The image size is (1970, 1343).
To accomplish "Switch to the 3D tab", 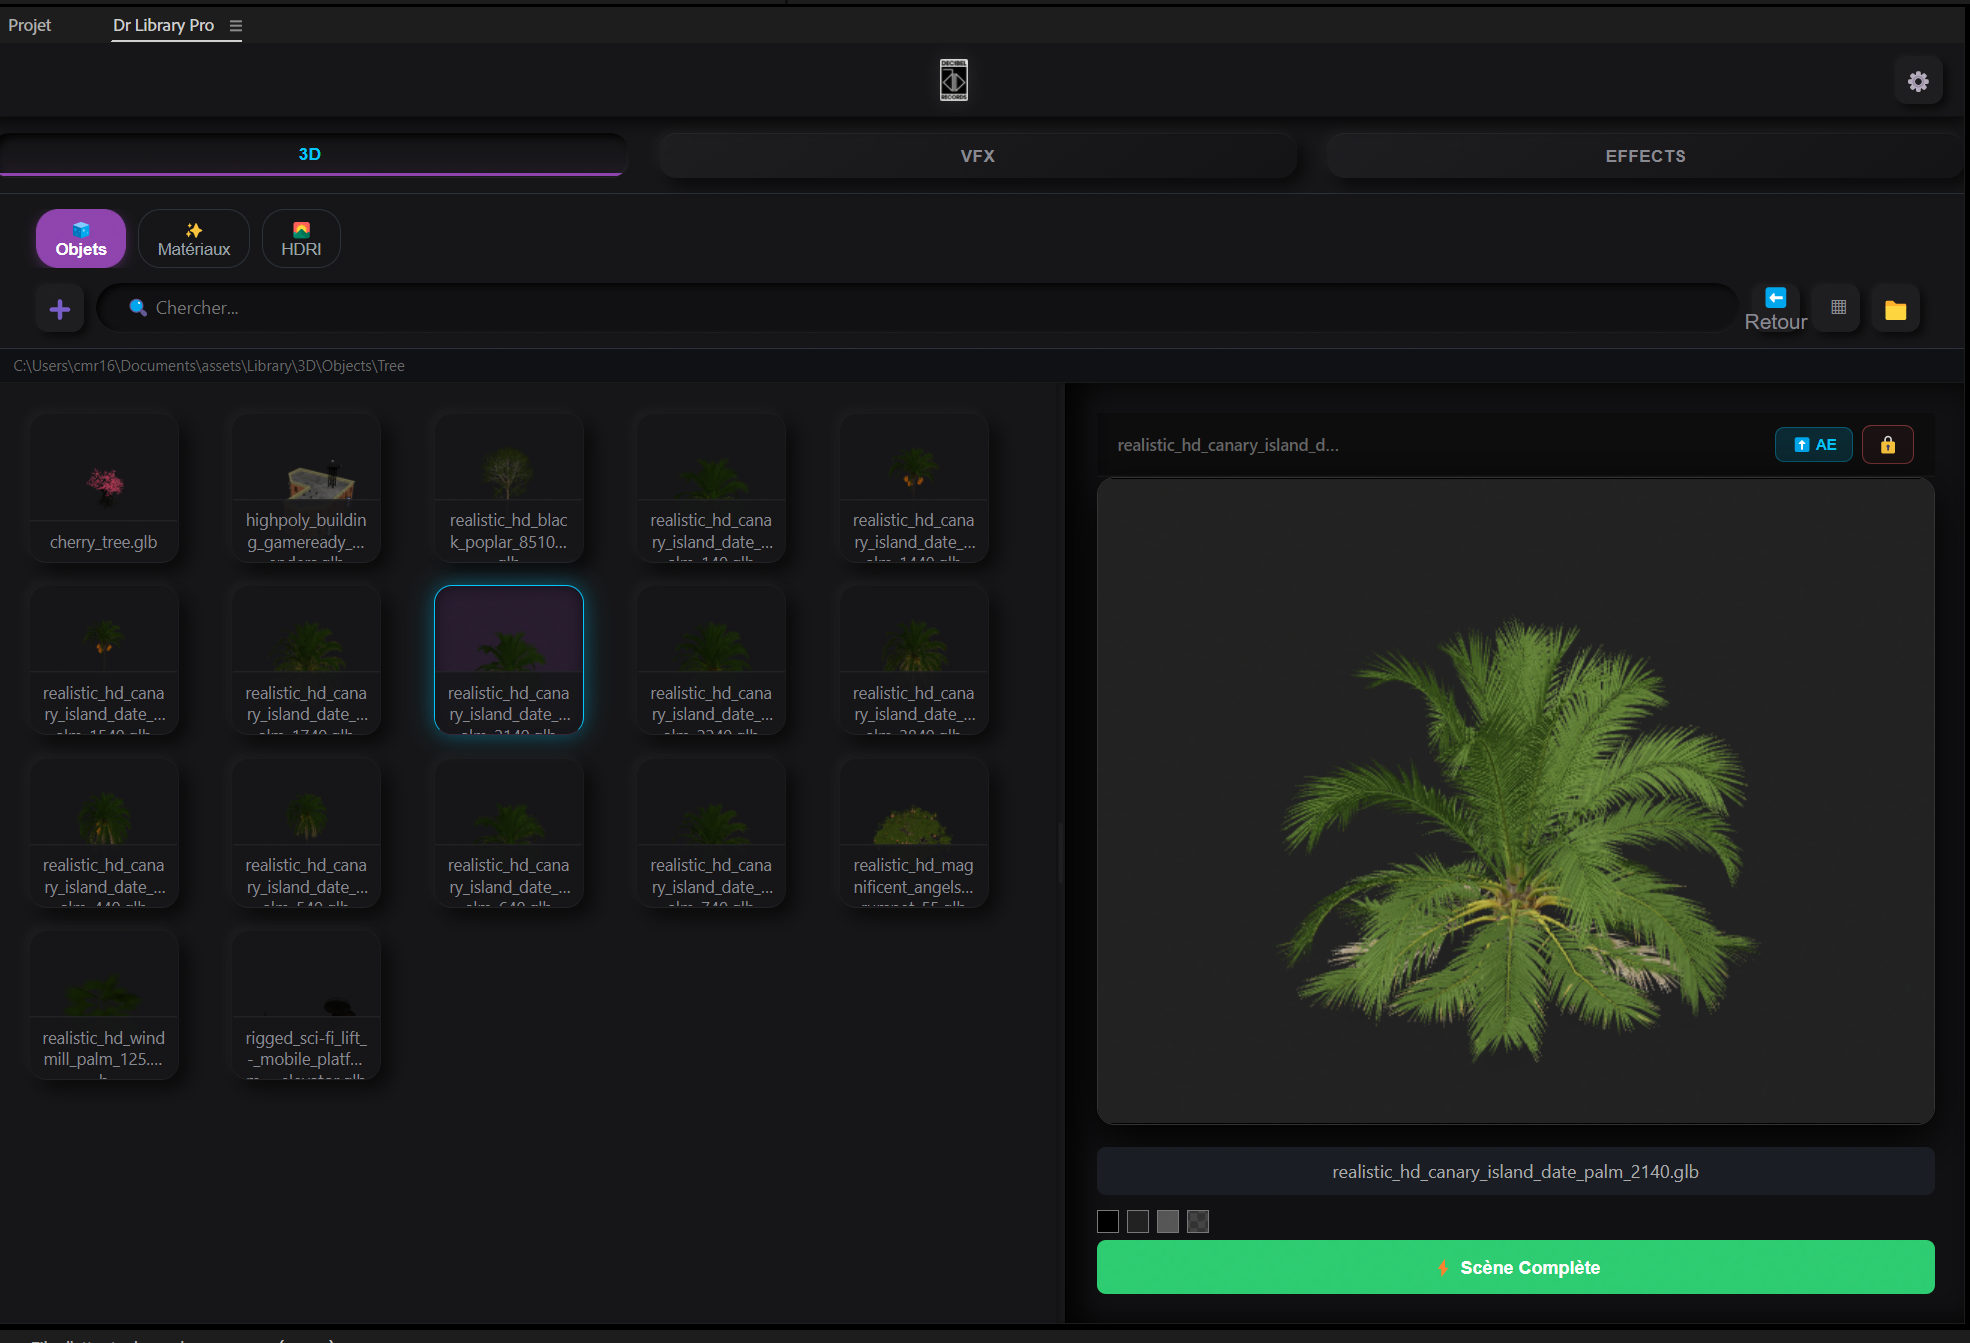I will point(311,154).
